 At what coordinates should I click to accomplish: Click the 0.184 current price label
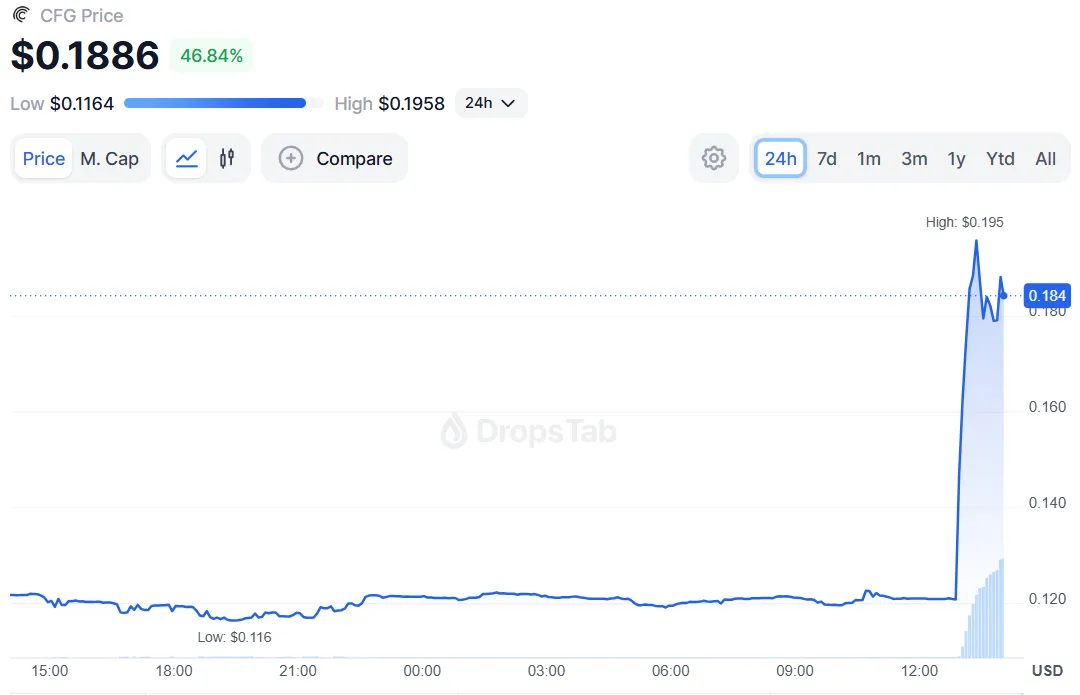1049,295
